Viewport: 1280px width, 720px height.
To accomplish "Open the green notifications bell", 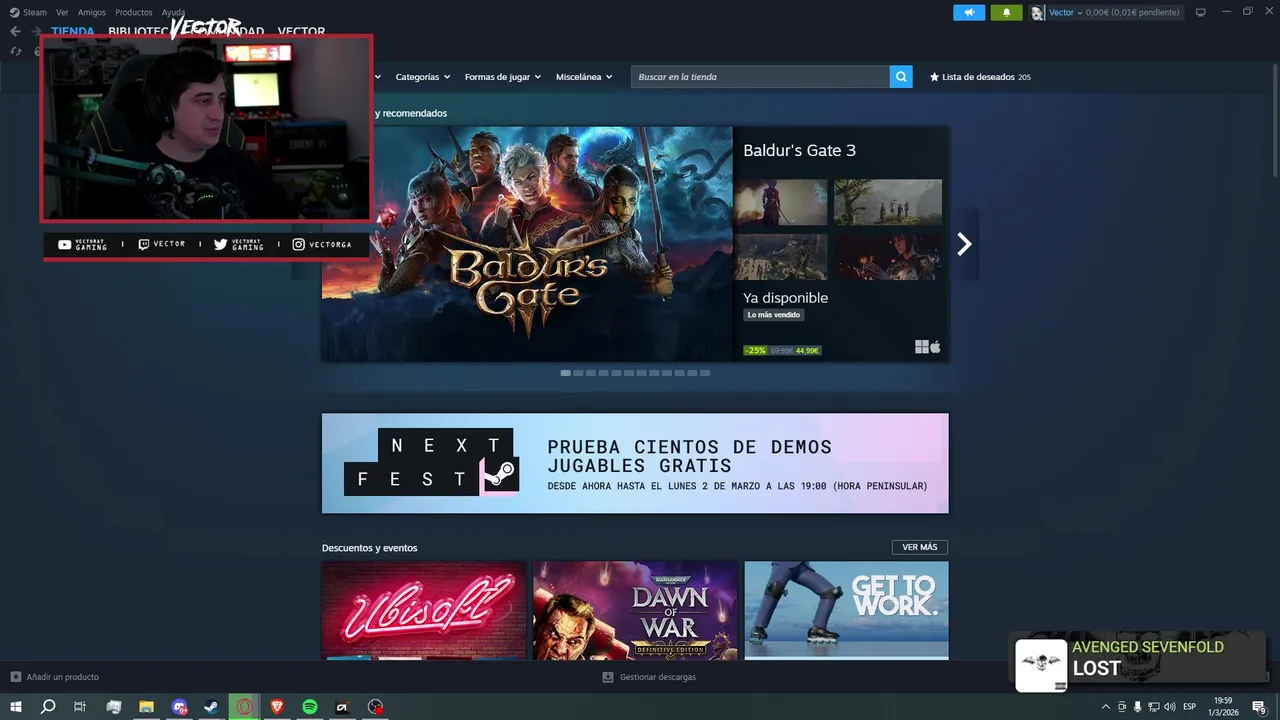I will click(x=1006, y=12).
